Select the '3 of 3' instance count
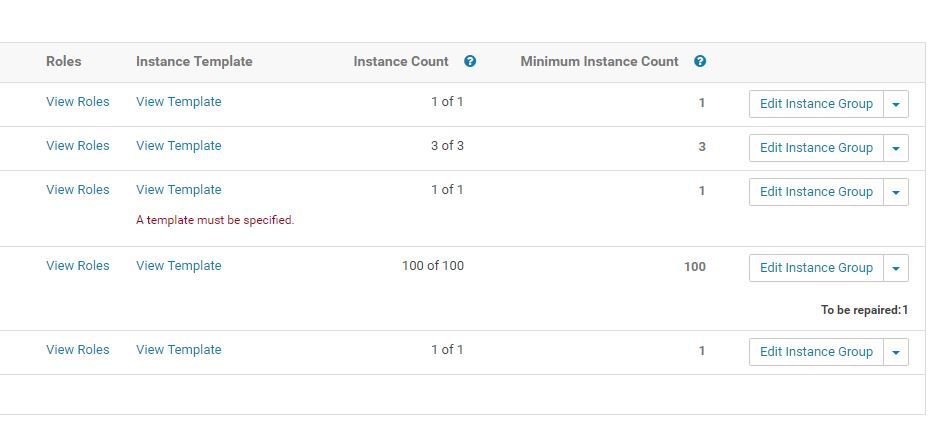Image resolution: width=950 pixels, height=431 pixels. (x=447, y=145)
